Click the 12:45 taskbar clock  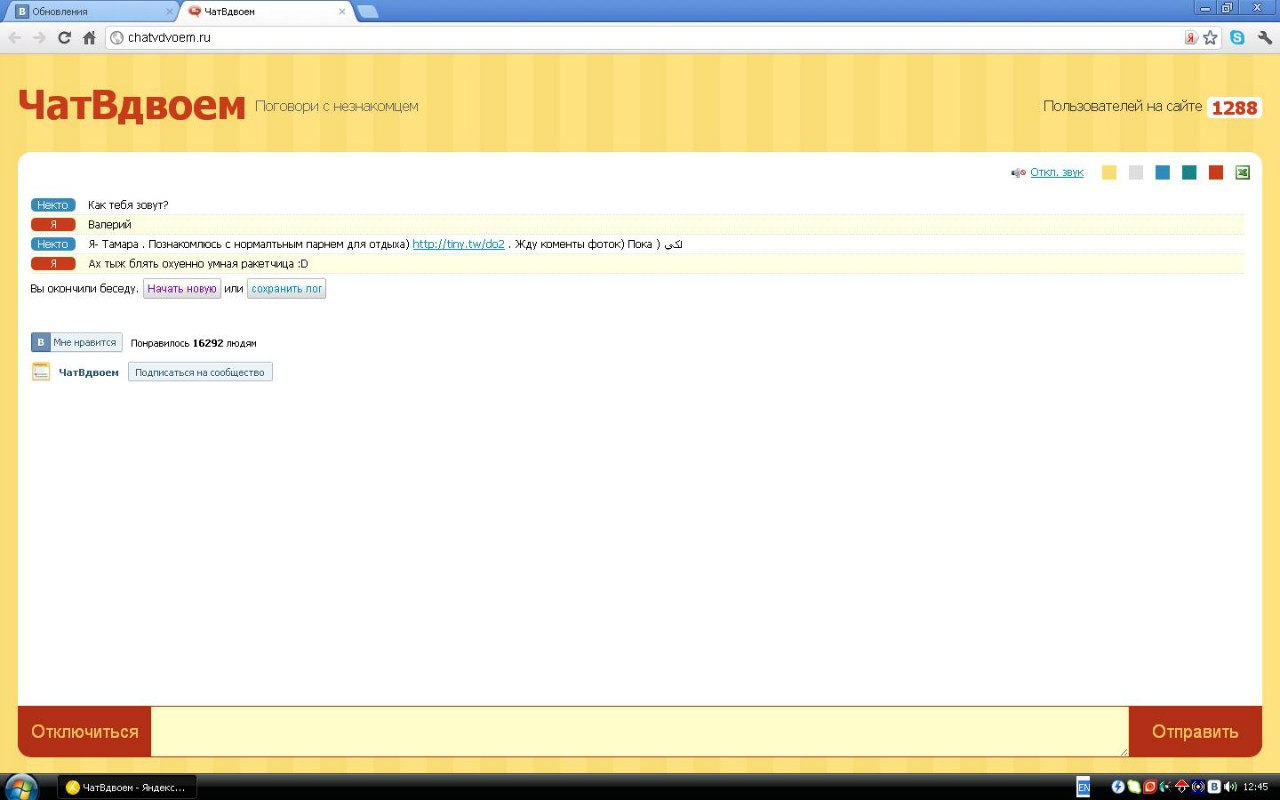click(1255, 787)
